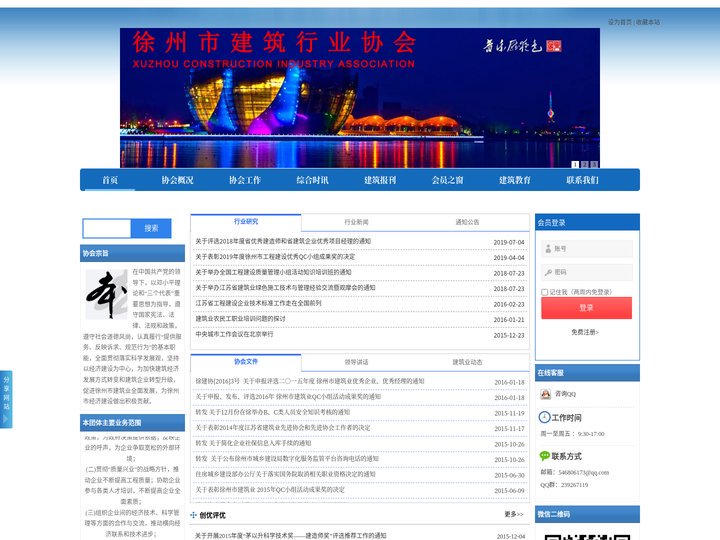Open the 会员之窗 menu item
The height and width of the screenshot is (540, 720).
click(x=448, y=180)
